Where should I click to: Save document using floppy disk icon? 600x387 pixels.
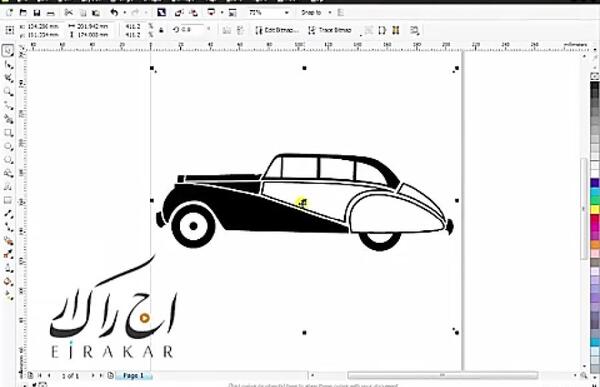click(x=37, y=13)
